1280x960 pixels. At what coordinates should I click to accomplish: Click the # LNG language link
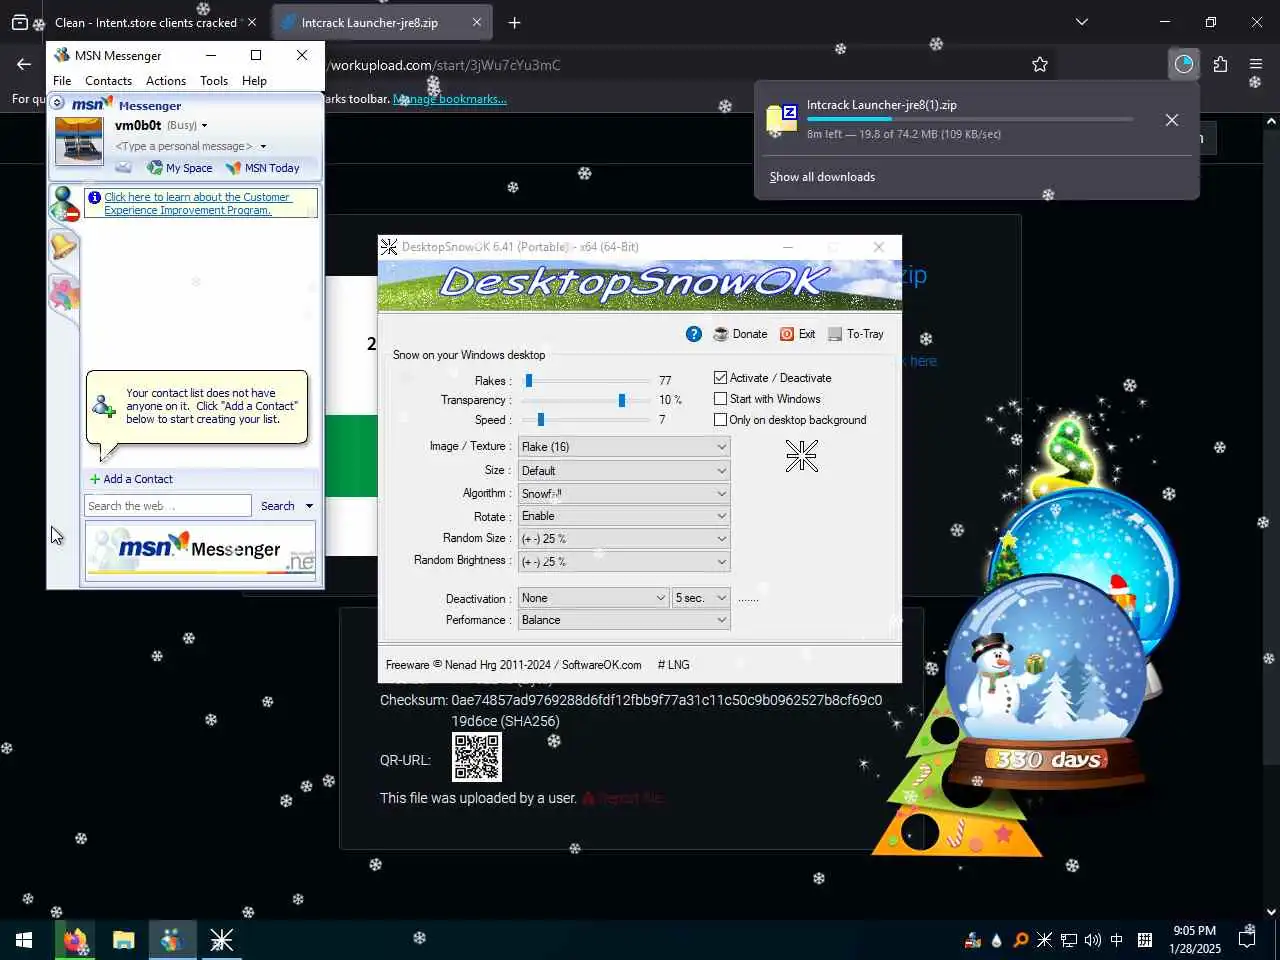(673, 665)
